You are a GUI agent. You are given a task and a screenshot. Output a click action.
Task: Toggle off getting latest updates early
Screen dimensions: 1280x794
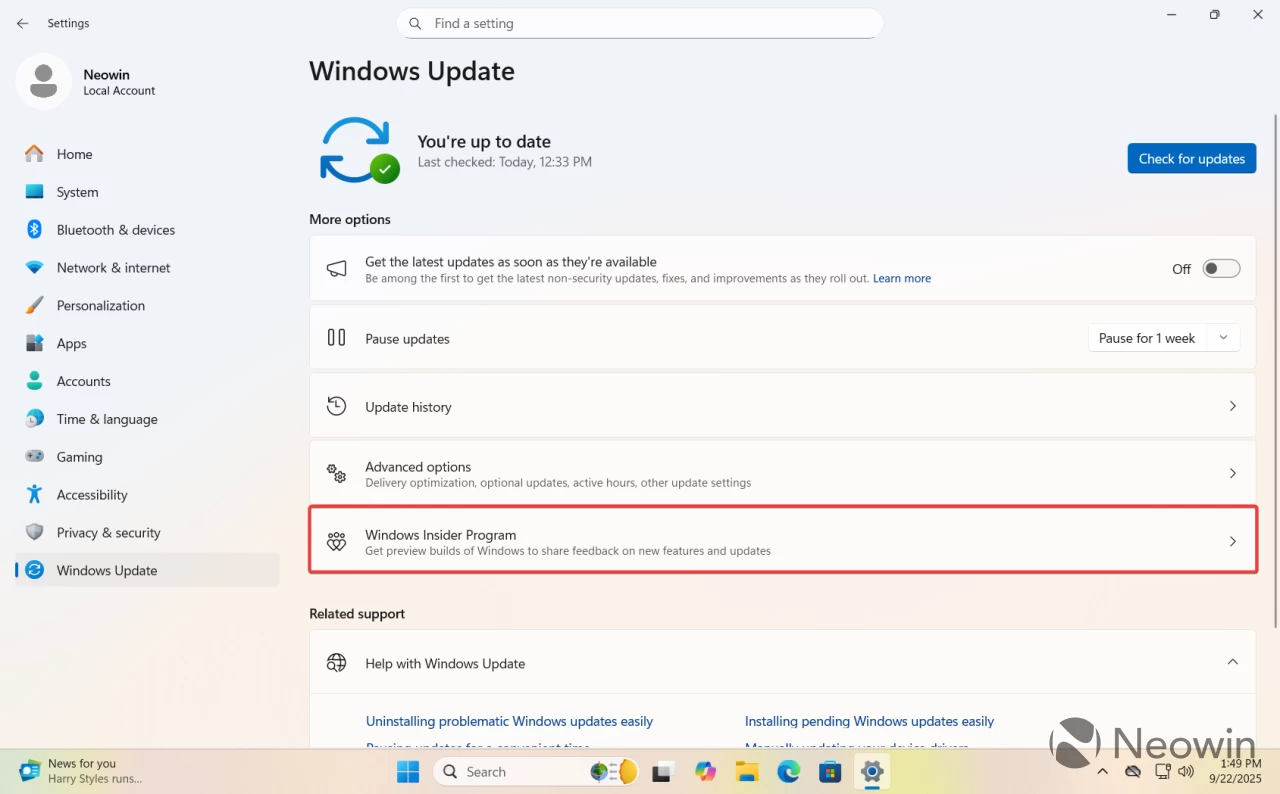[1221, 268]
